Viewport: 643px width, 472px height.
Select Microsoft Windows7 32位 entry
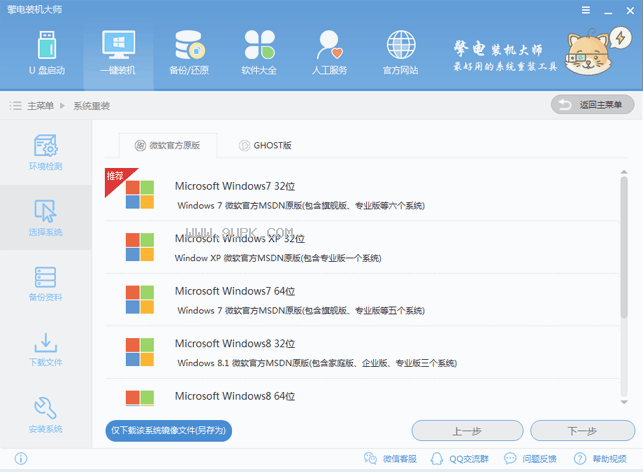(x=362, y=195)
